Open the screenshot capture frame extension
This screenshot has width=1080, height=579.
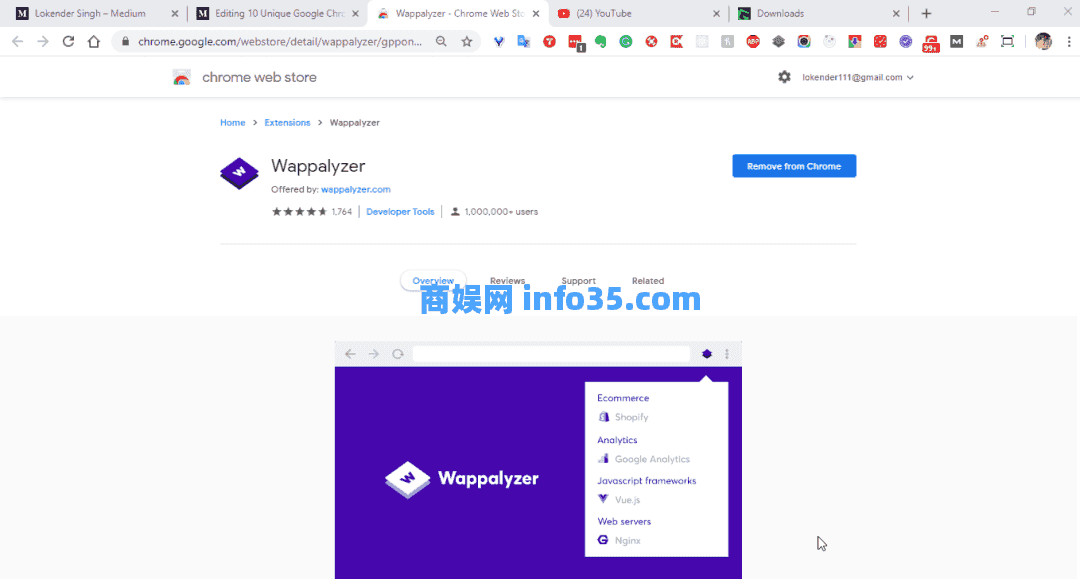[1008, 41]
